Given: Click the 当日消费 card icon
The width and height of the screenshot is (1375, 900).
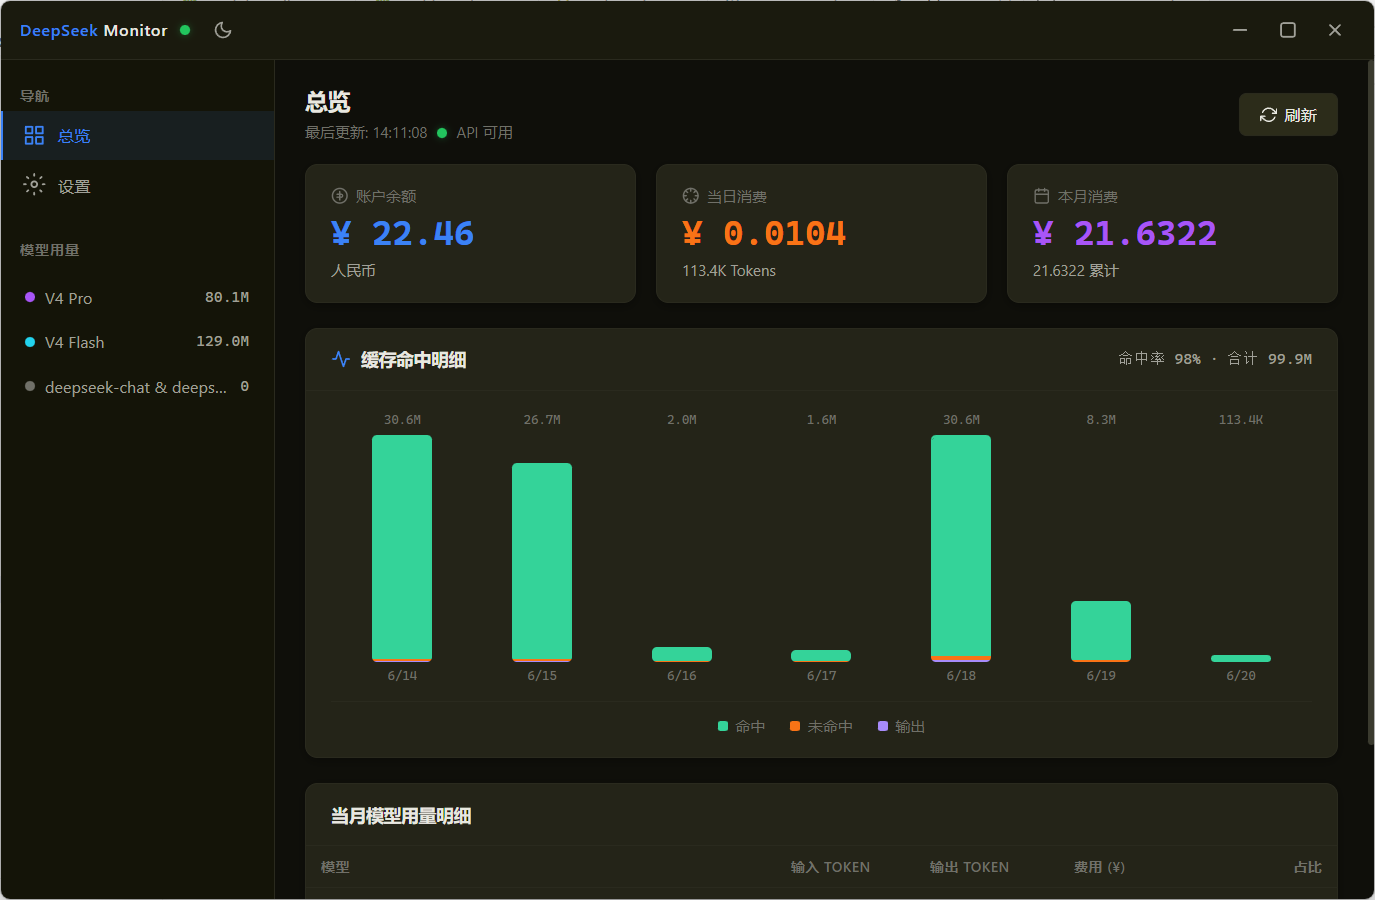Looking at the screenshot, I should click(x=690, y=196).
